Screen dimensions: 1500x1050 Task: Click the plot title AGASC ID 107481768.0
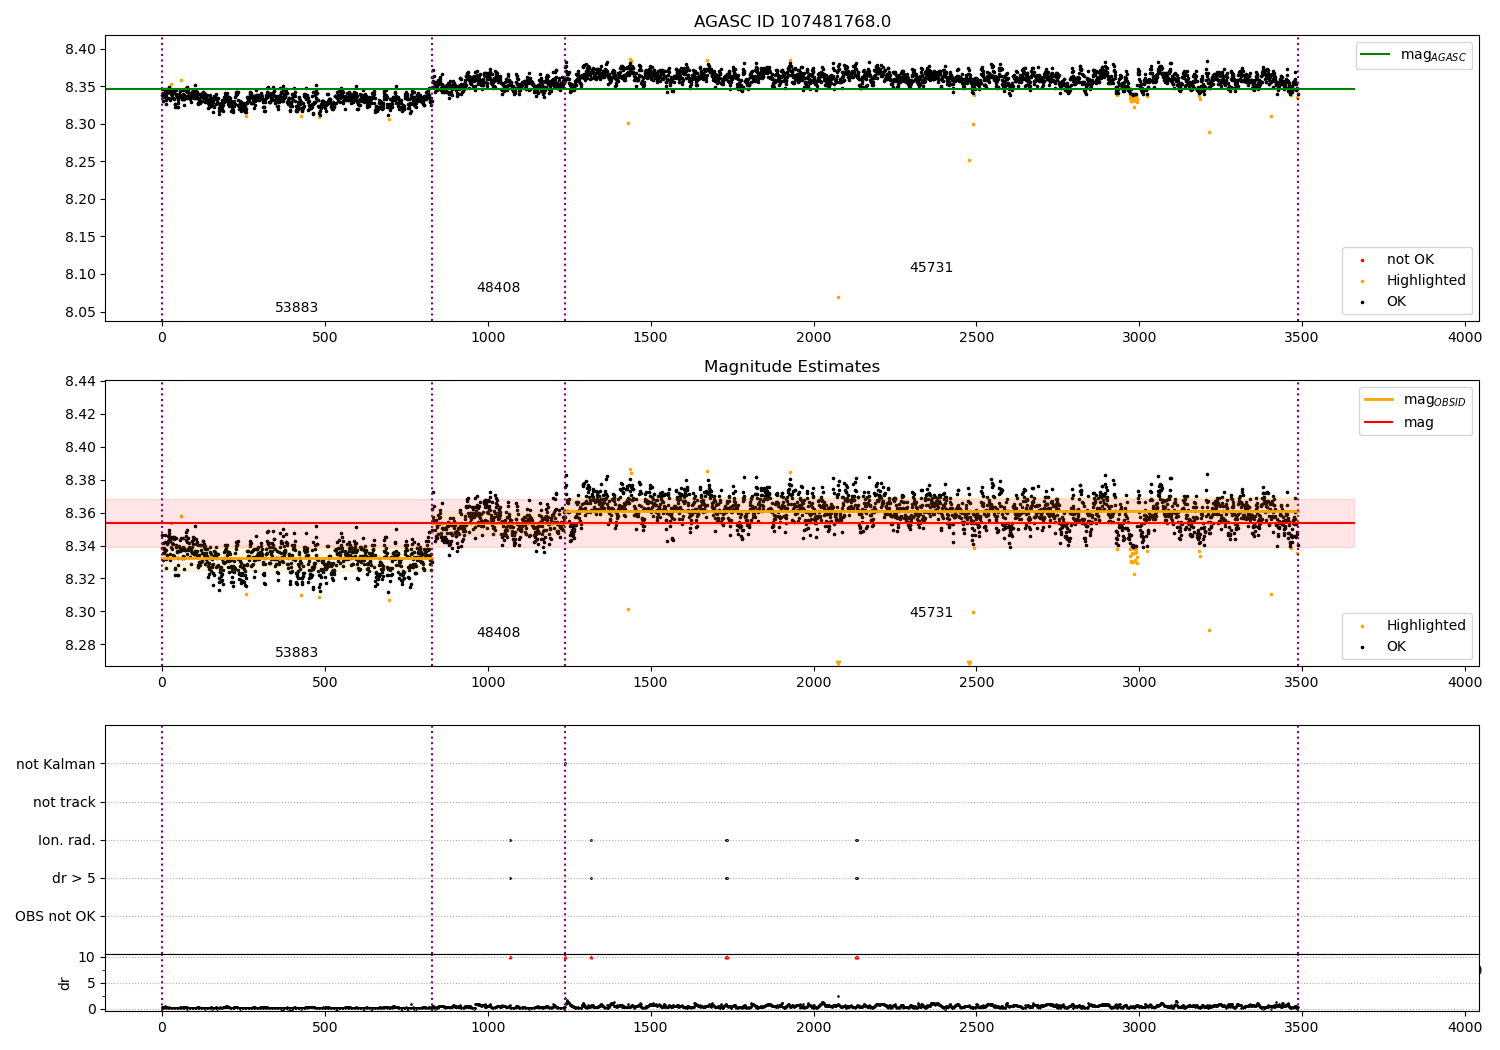pyautogui.click(x=792, y=22)
